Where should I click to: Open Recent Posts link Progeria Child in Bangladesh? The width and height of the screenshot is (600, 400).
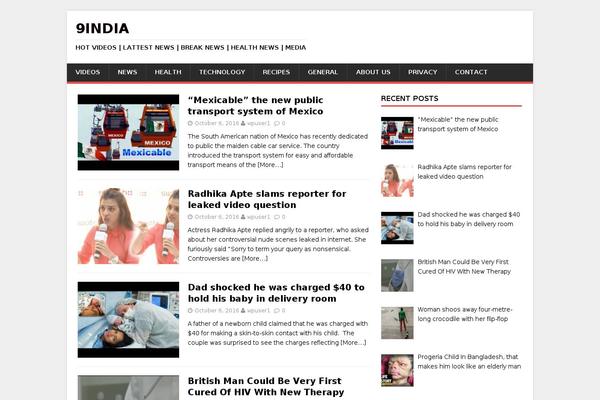coord(469,362)
